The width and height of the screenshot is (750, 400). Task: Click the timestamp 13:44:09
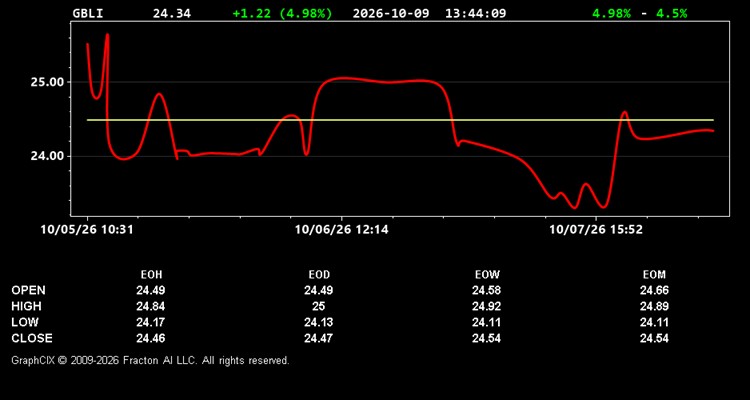[x=475, y=13]
